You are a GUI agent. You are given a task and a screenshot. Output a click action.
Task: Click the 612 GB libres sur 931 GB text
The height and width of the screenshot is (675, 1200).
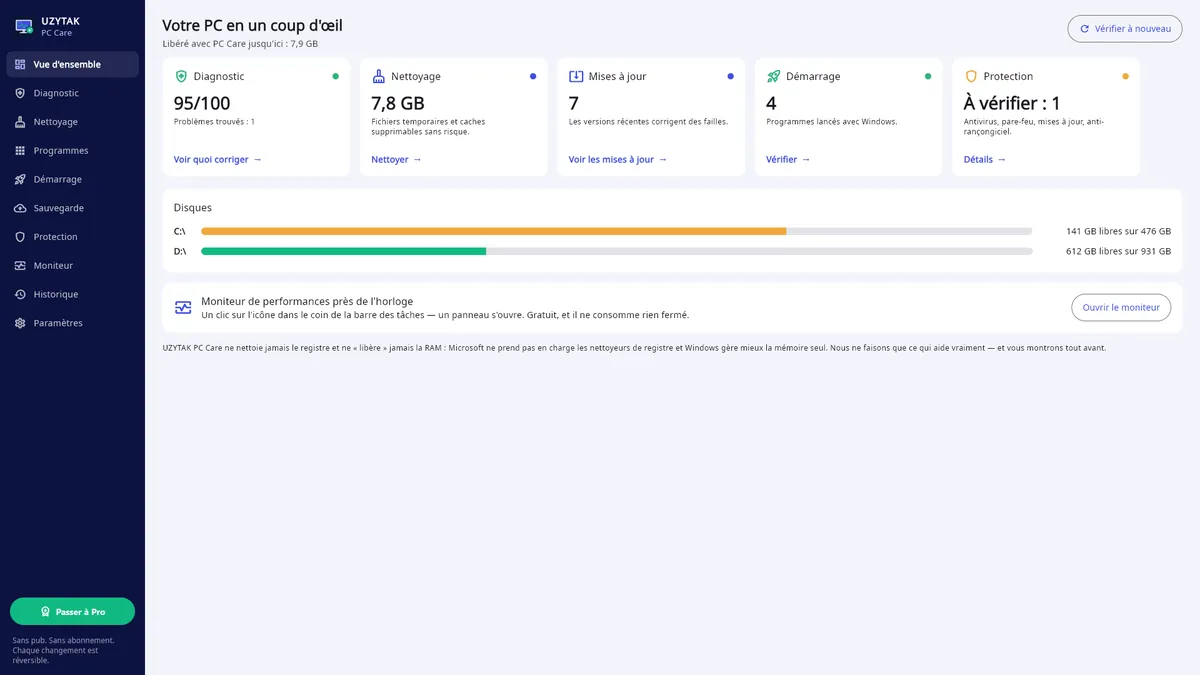click(1118, 251)
